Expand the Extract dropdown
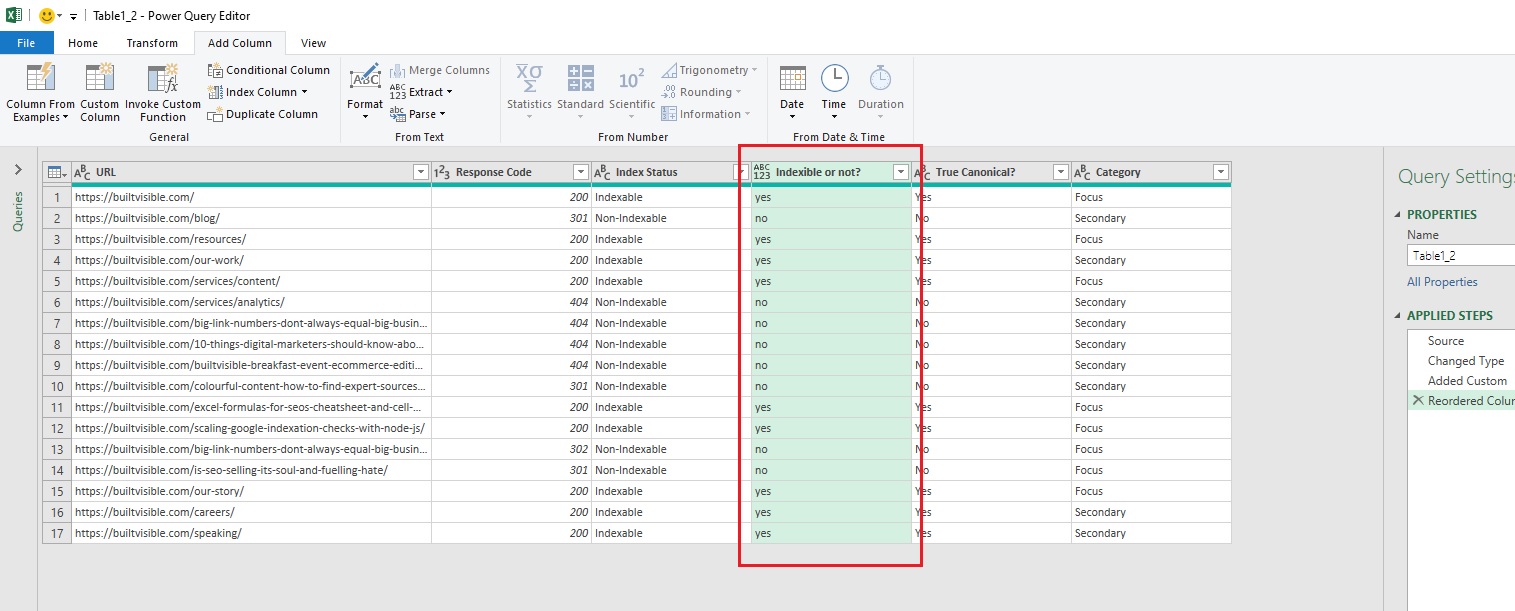 point(447,91)
